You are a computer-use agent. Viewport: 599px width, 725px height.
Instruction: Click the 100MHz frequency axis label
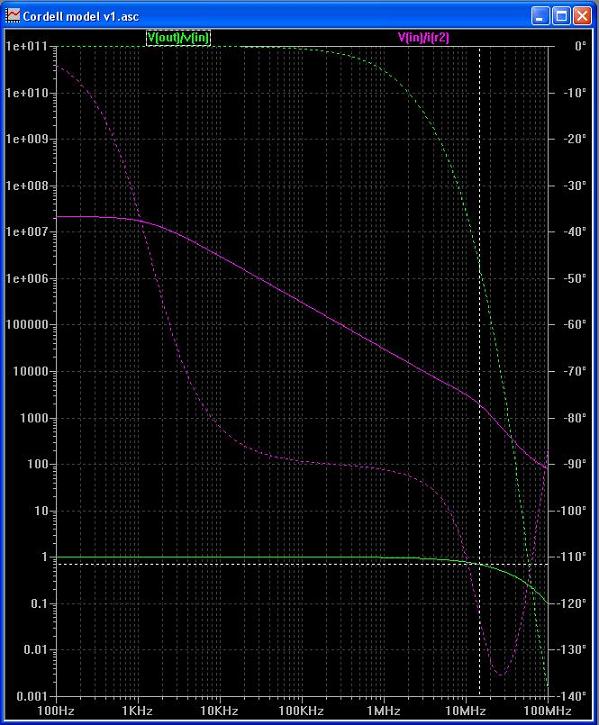click(548, 711)
